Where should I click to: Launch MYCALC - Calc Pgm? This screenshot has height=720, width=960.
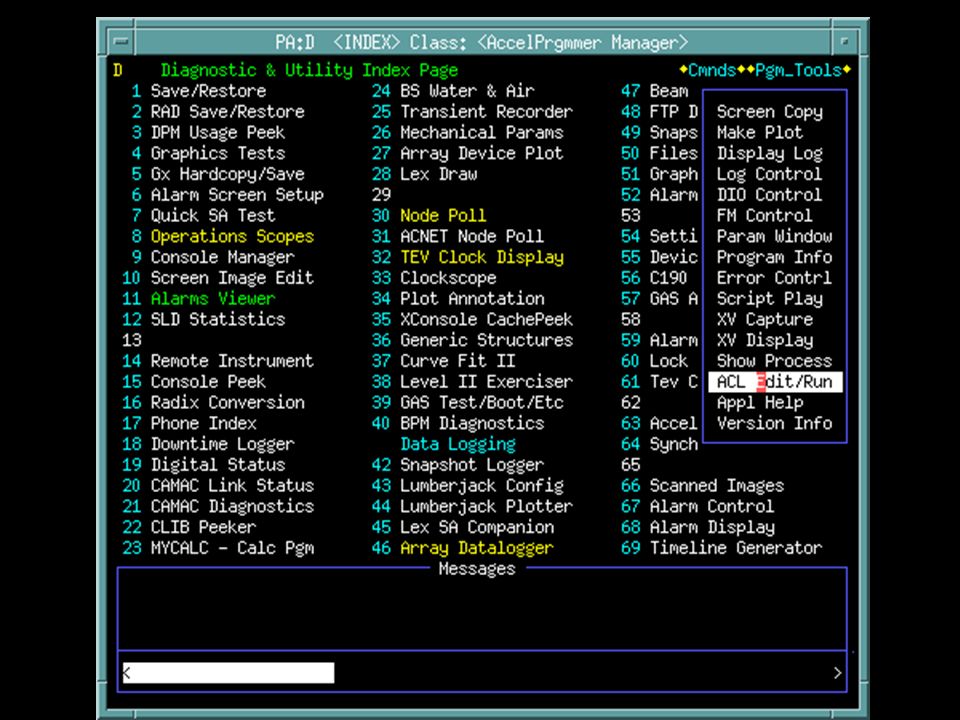[x=232, y=548]
